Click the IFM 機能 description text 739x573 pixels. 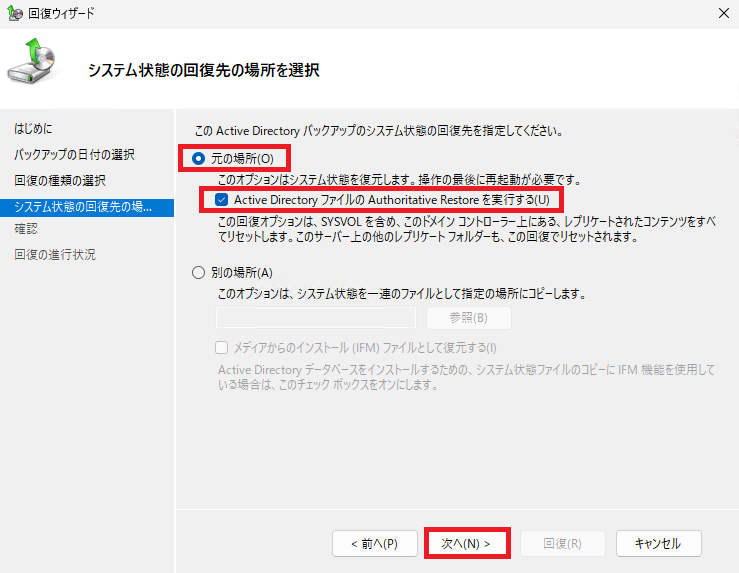(x=467, y=377)
